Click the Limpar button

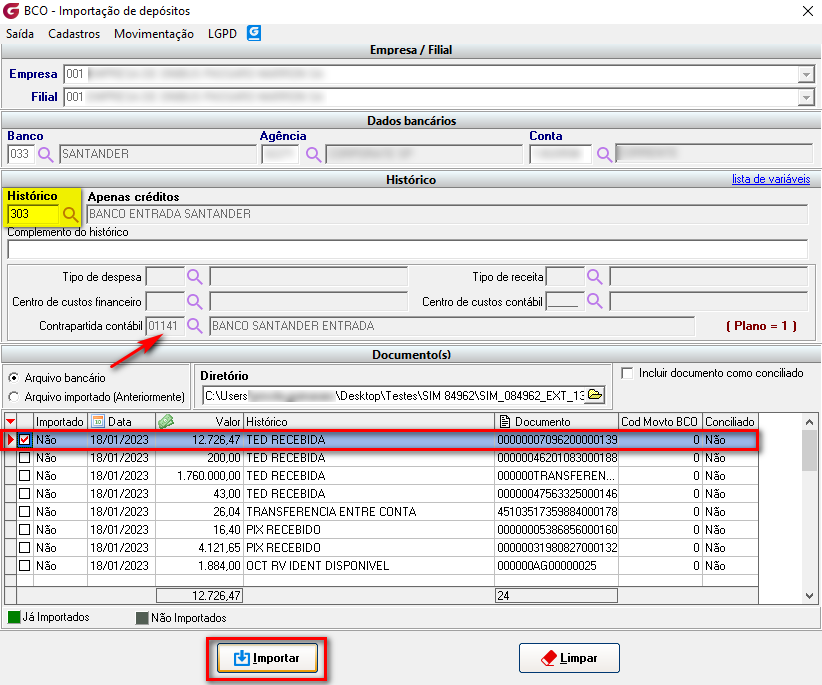(569, 658)
